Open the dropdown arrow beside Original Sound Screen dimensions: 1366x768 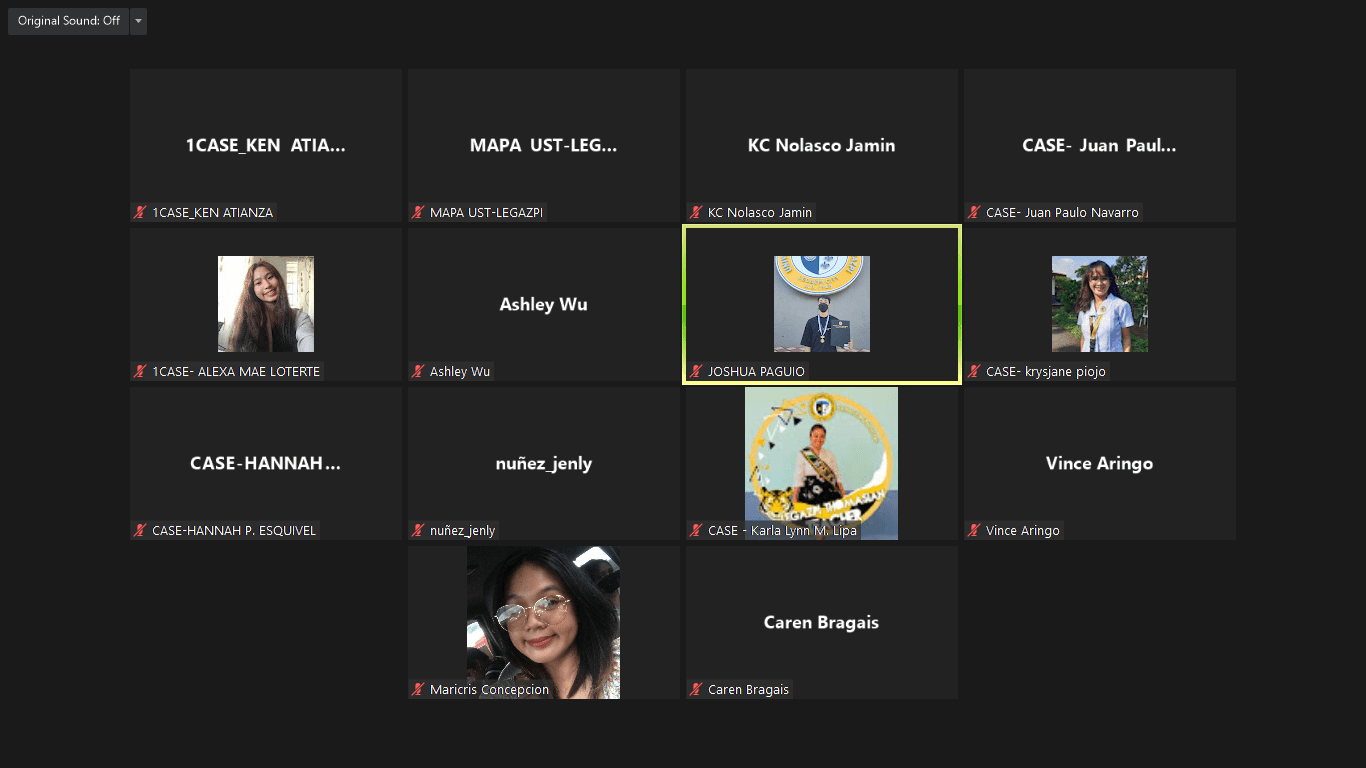pos(138,21)
